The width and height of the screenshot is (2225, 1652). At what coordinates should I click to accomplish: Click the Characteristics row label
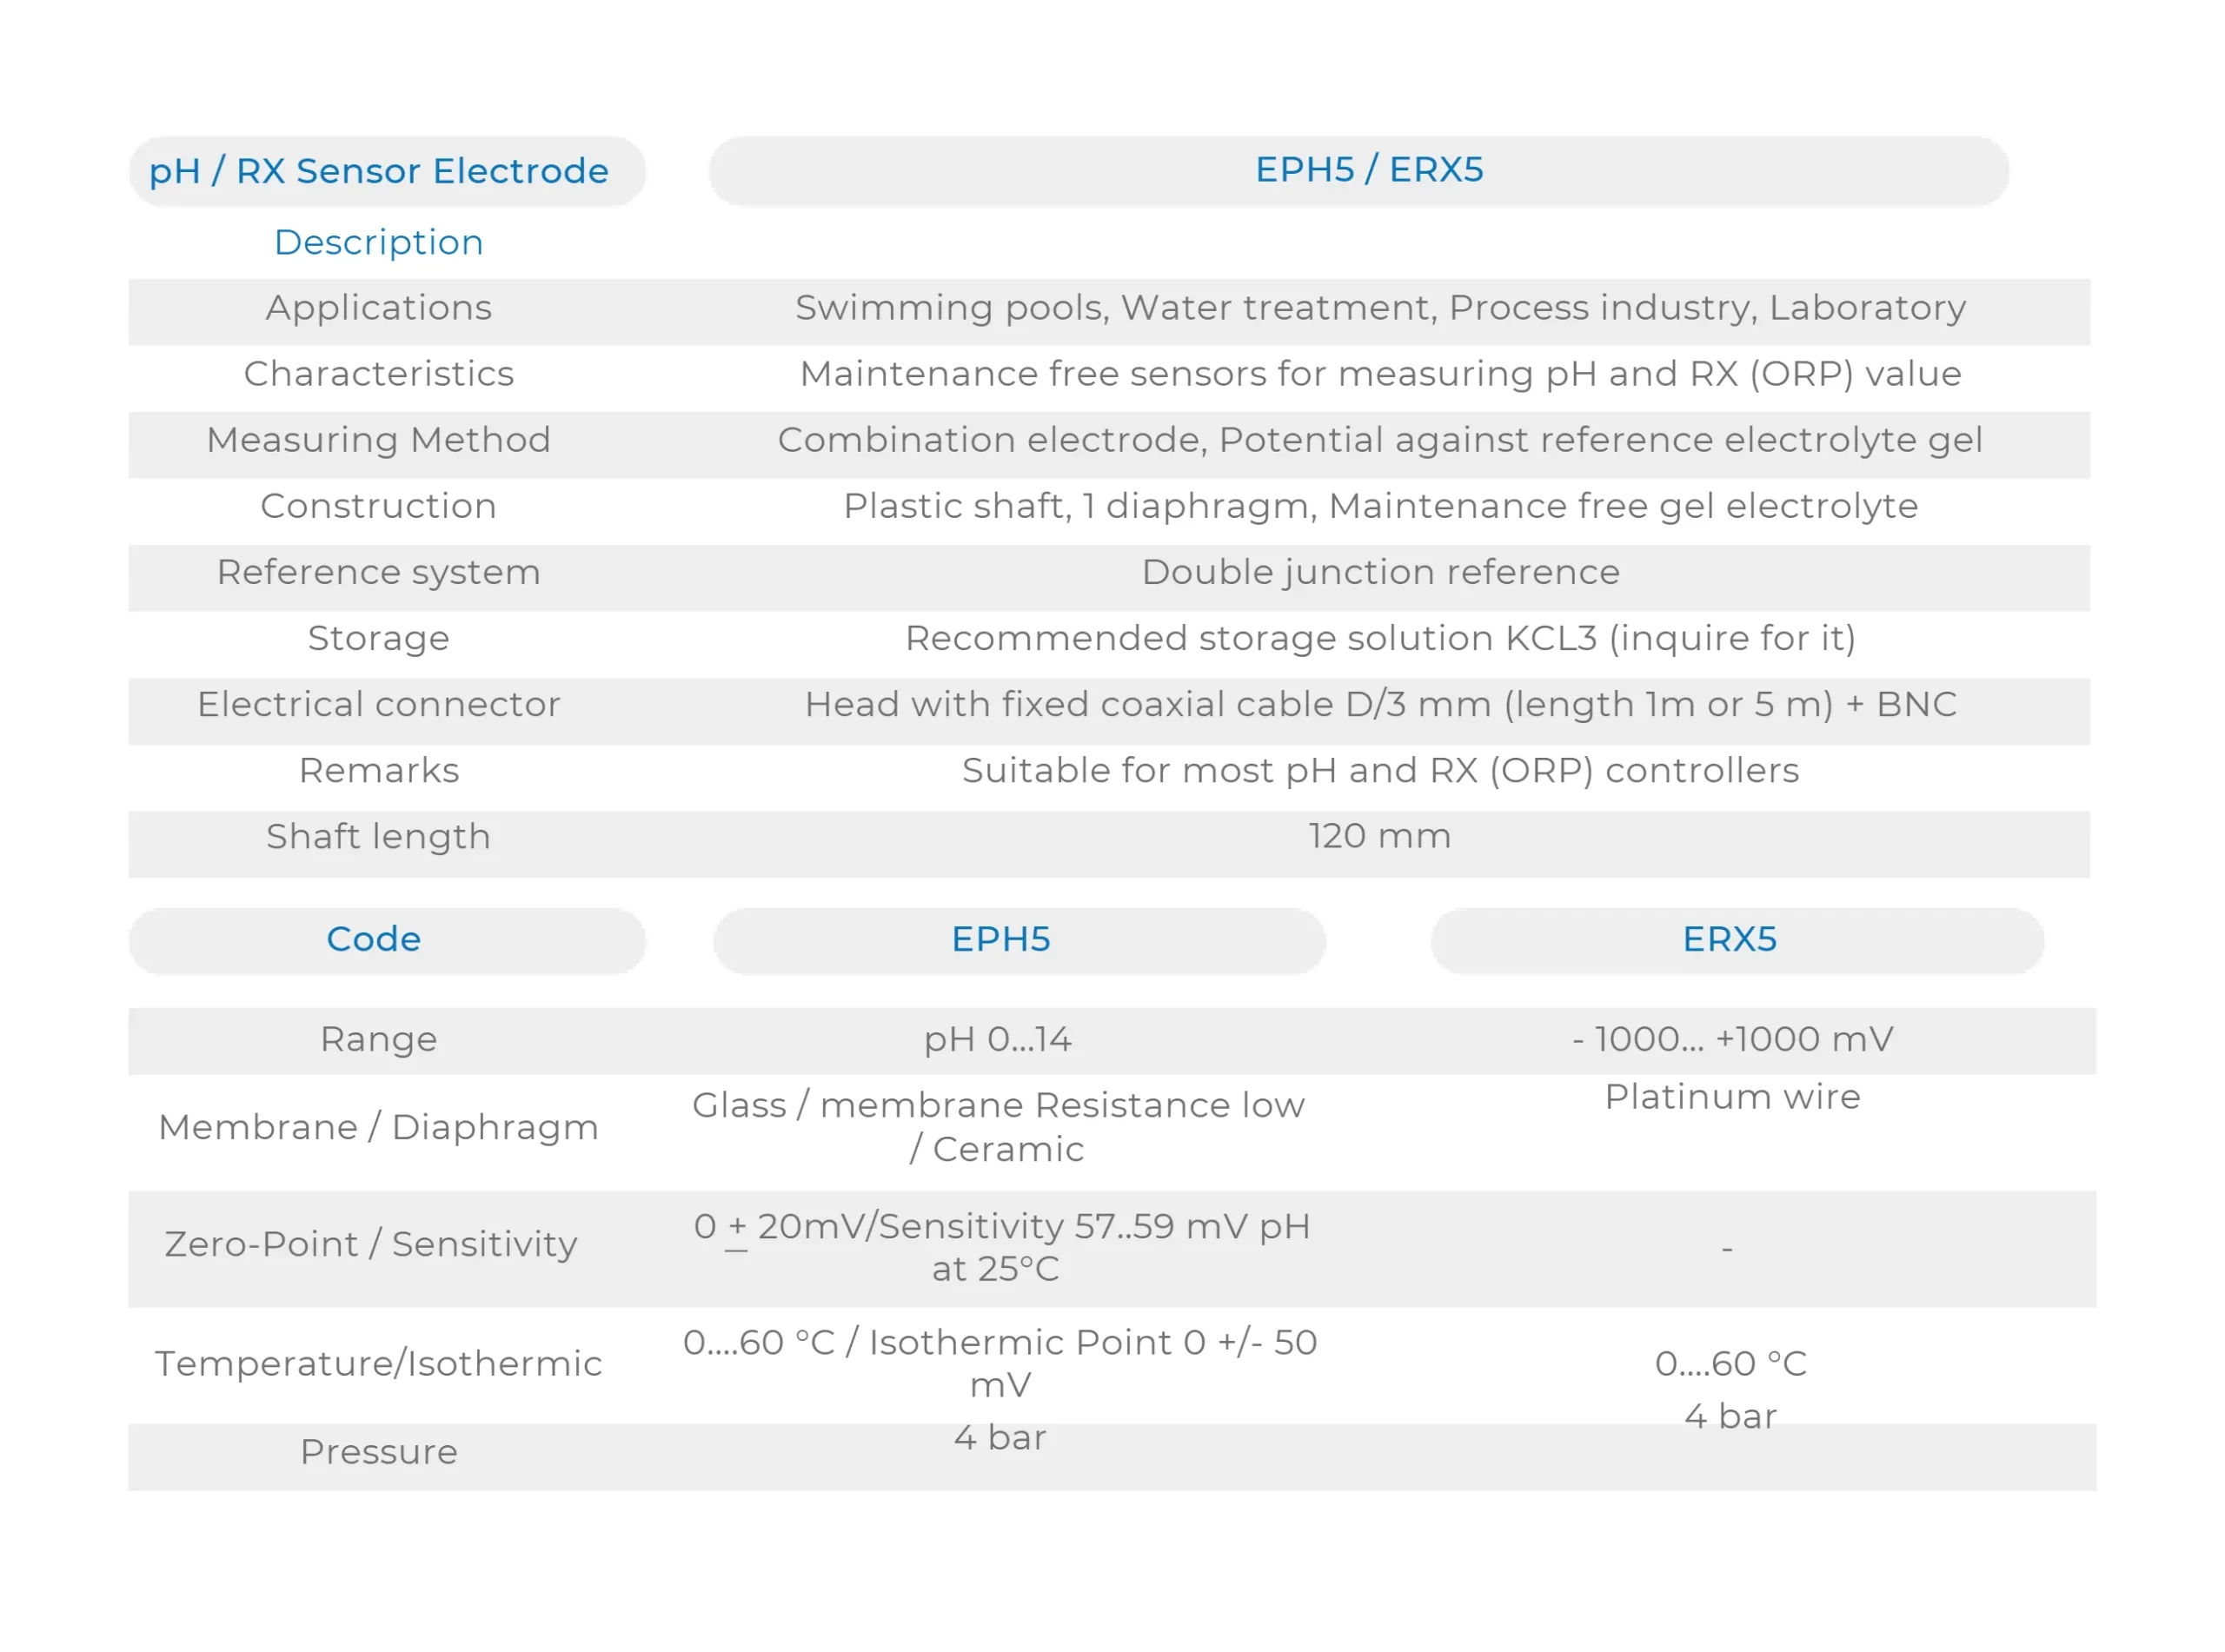click(x=378, y=374)
